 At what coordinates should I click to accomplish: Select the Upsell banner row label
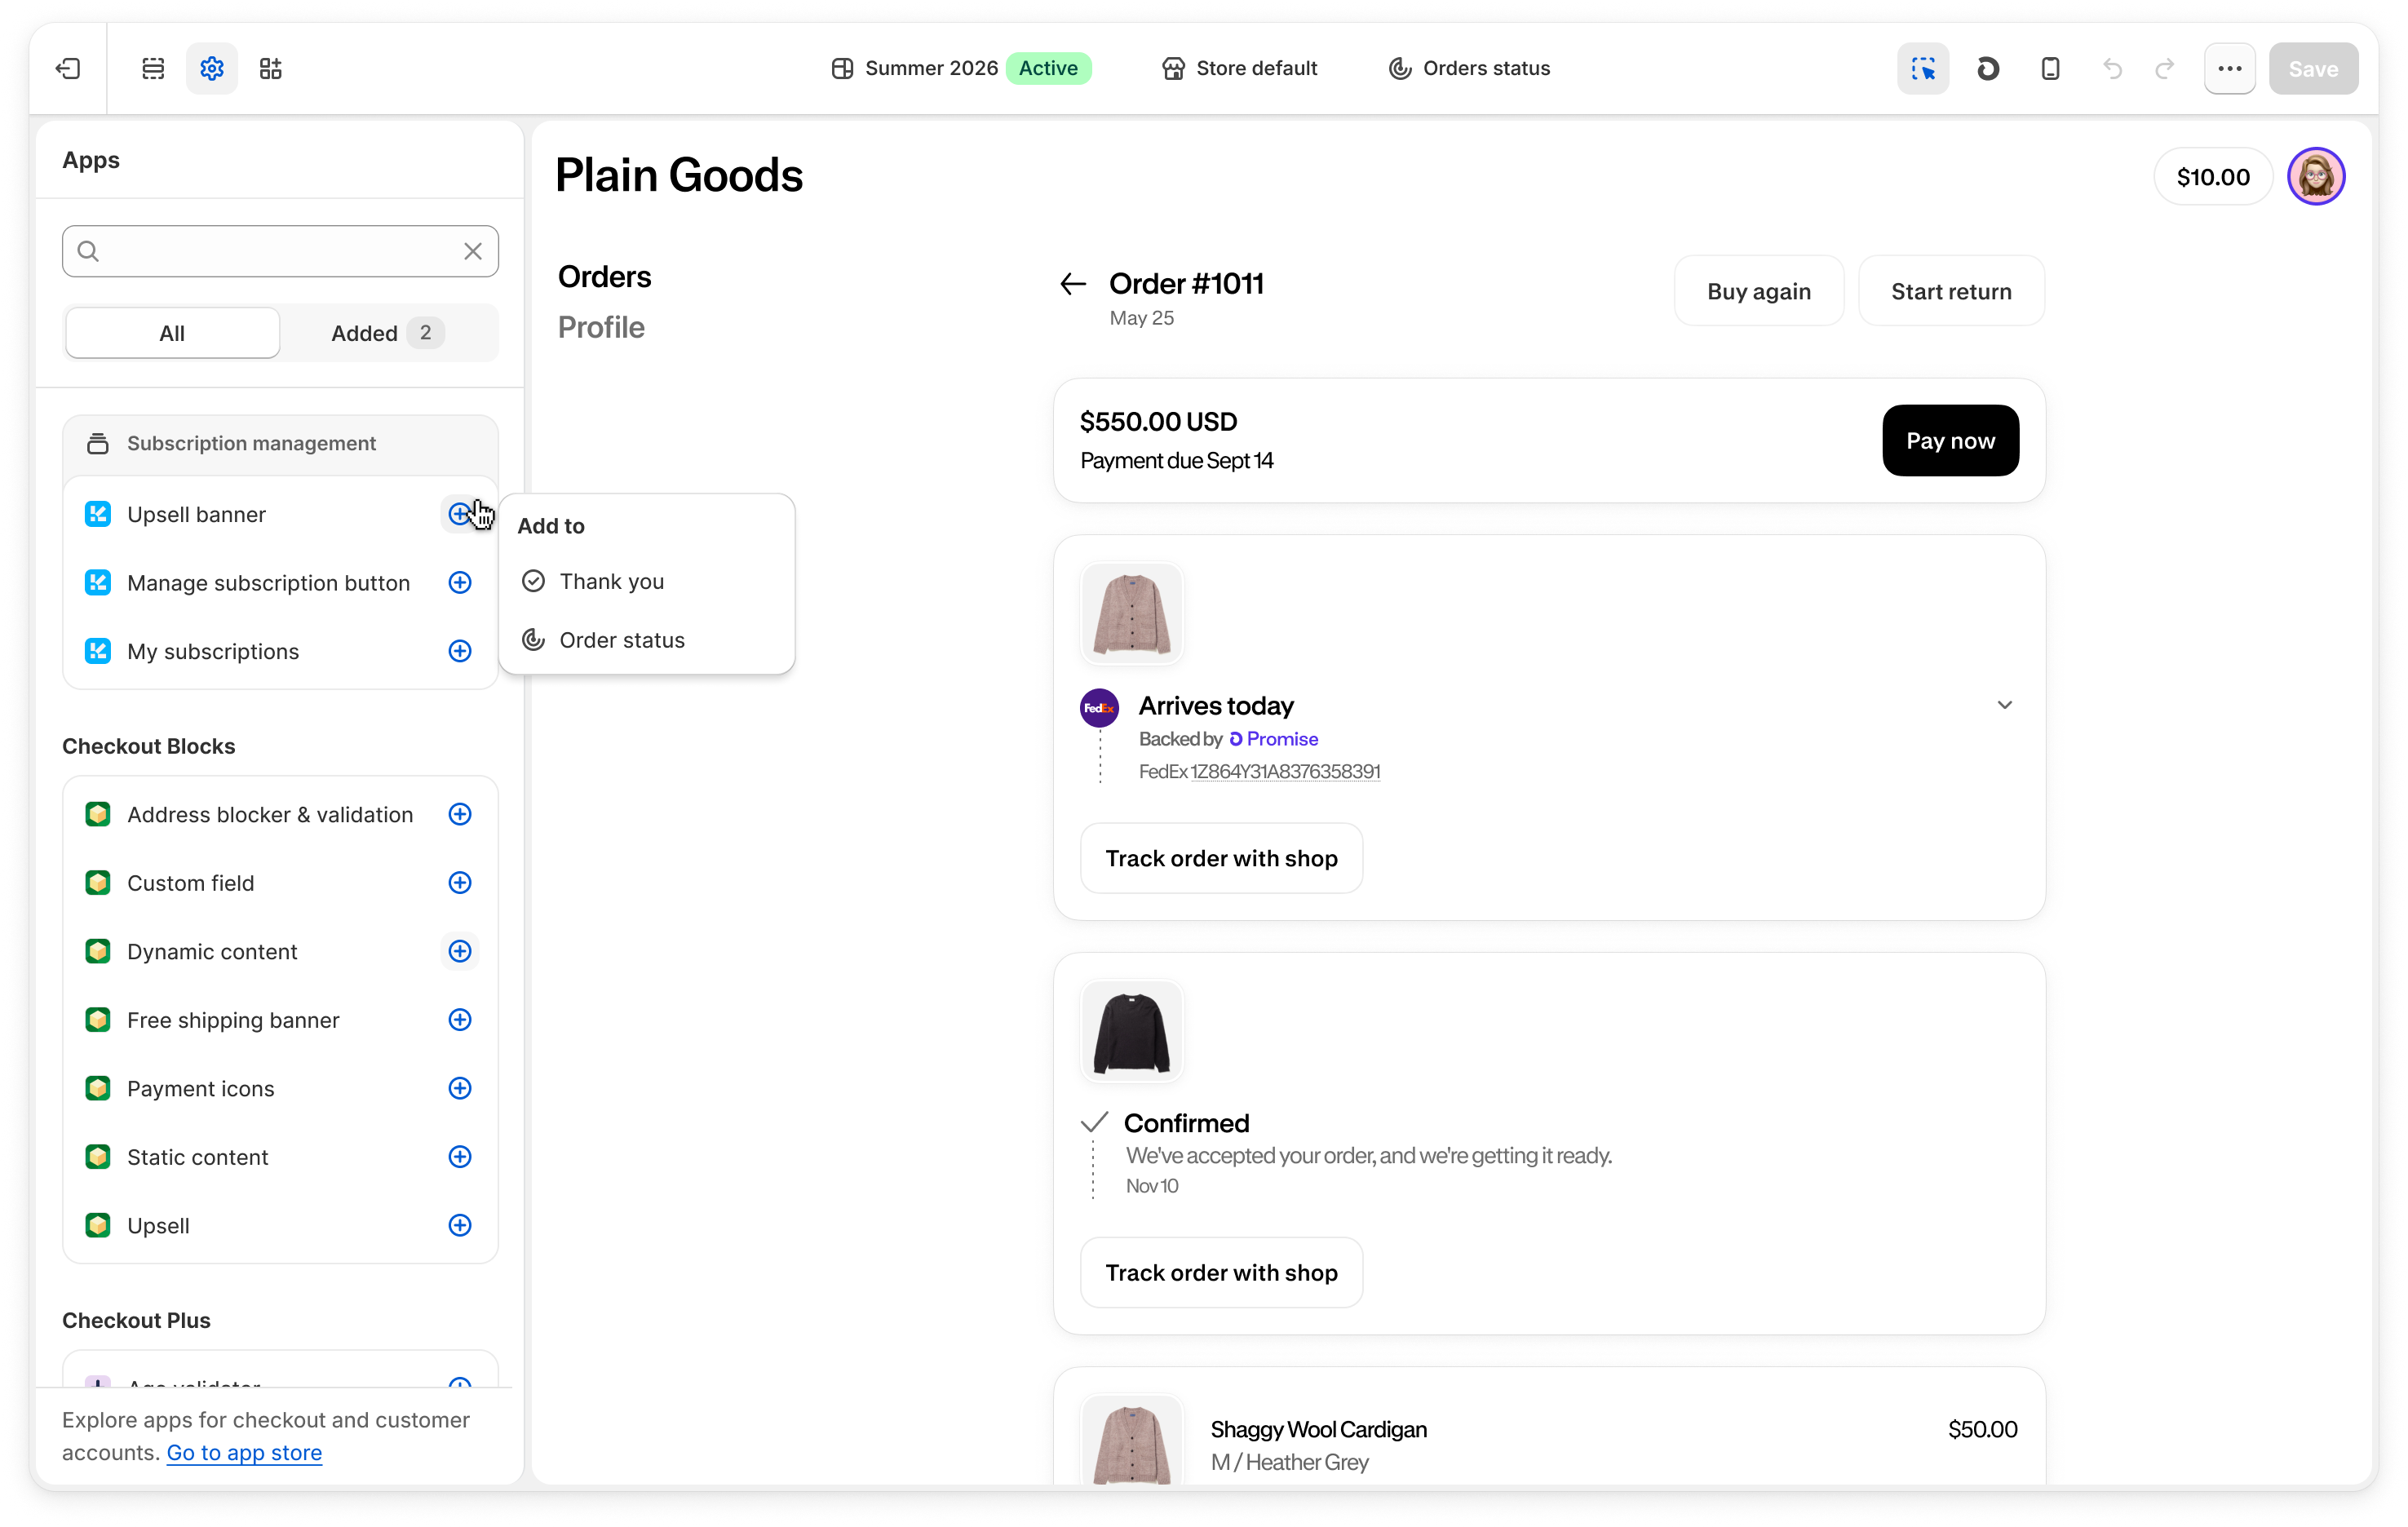click(197, 514)
